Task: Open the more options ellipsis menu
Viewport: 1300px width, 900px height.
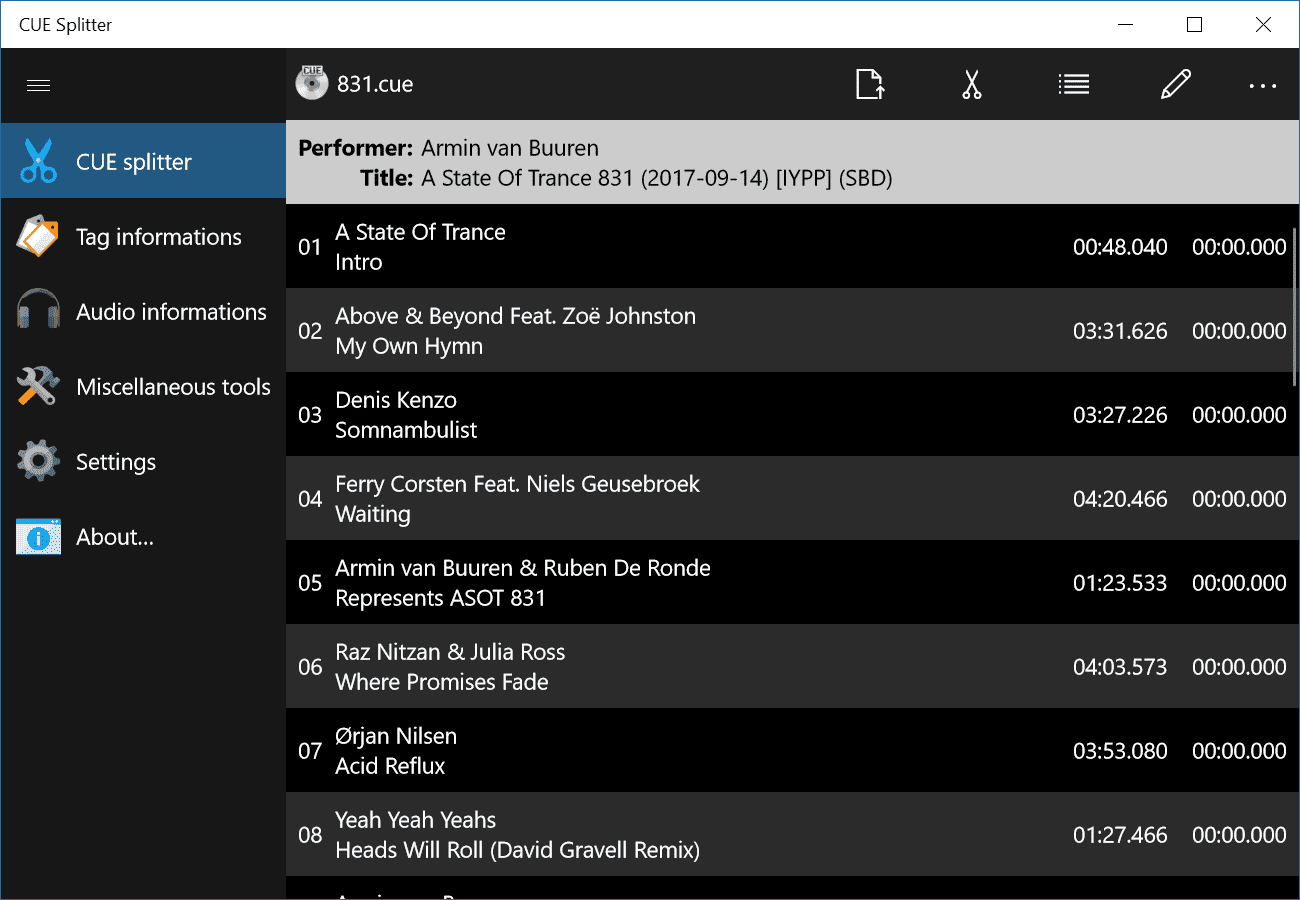Action: coord(1263,86)
